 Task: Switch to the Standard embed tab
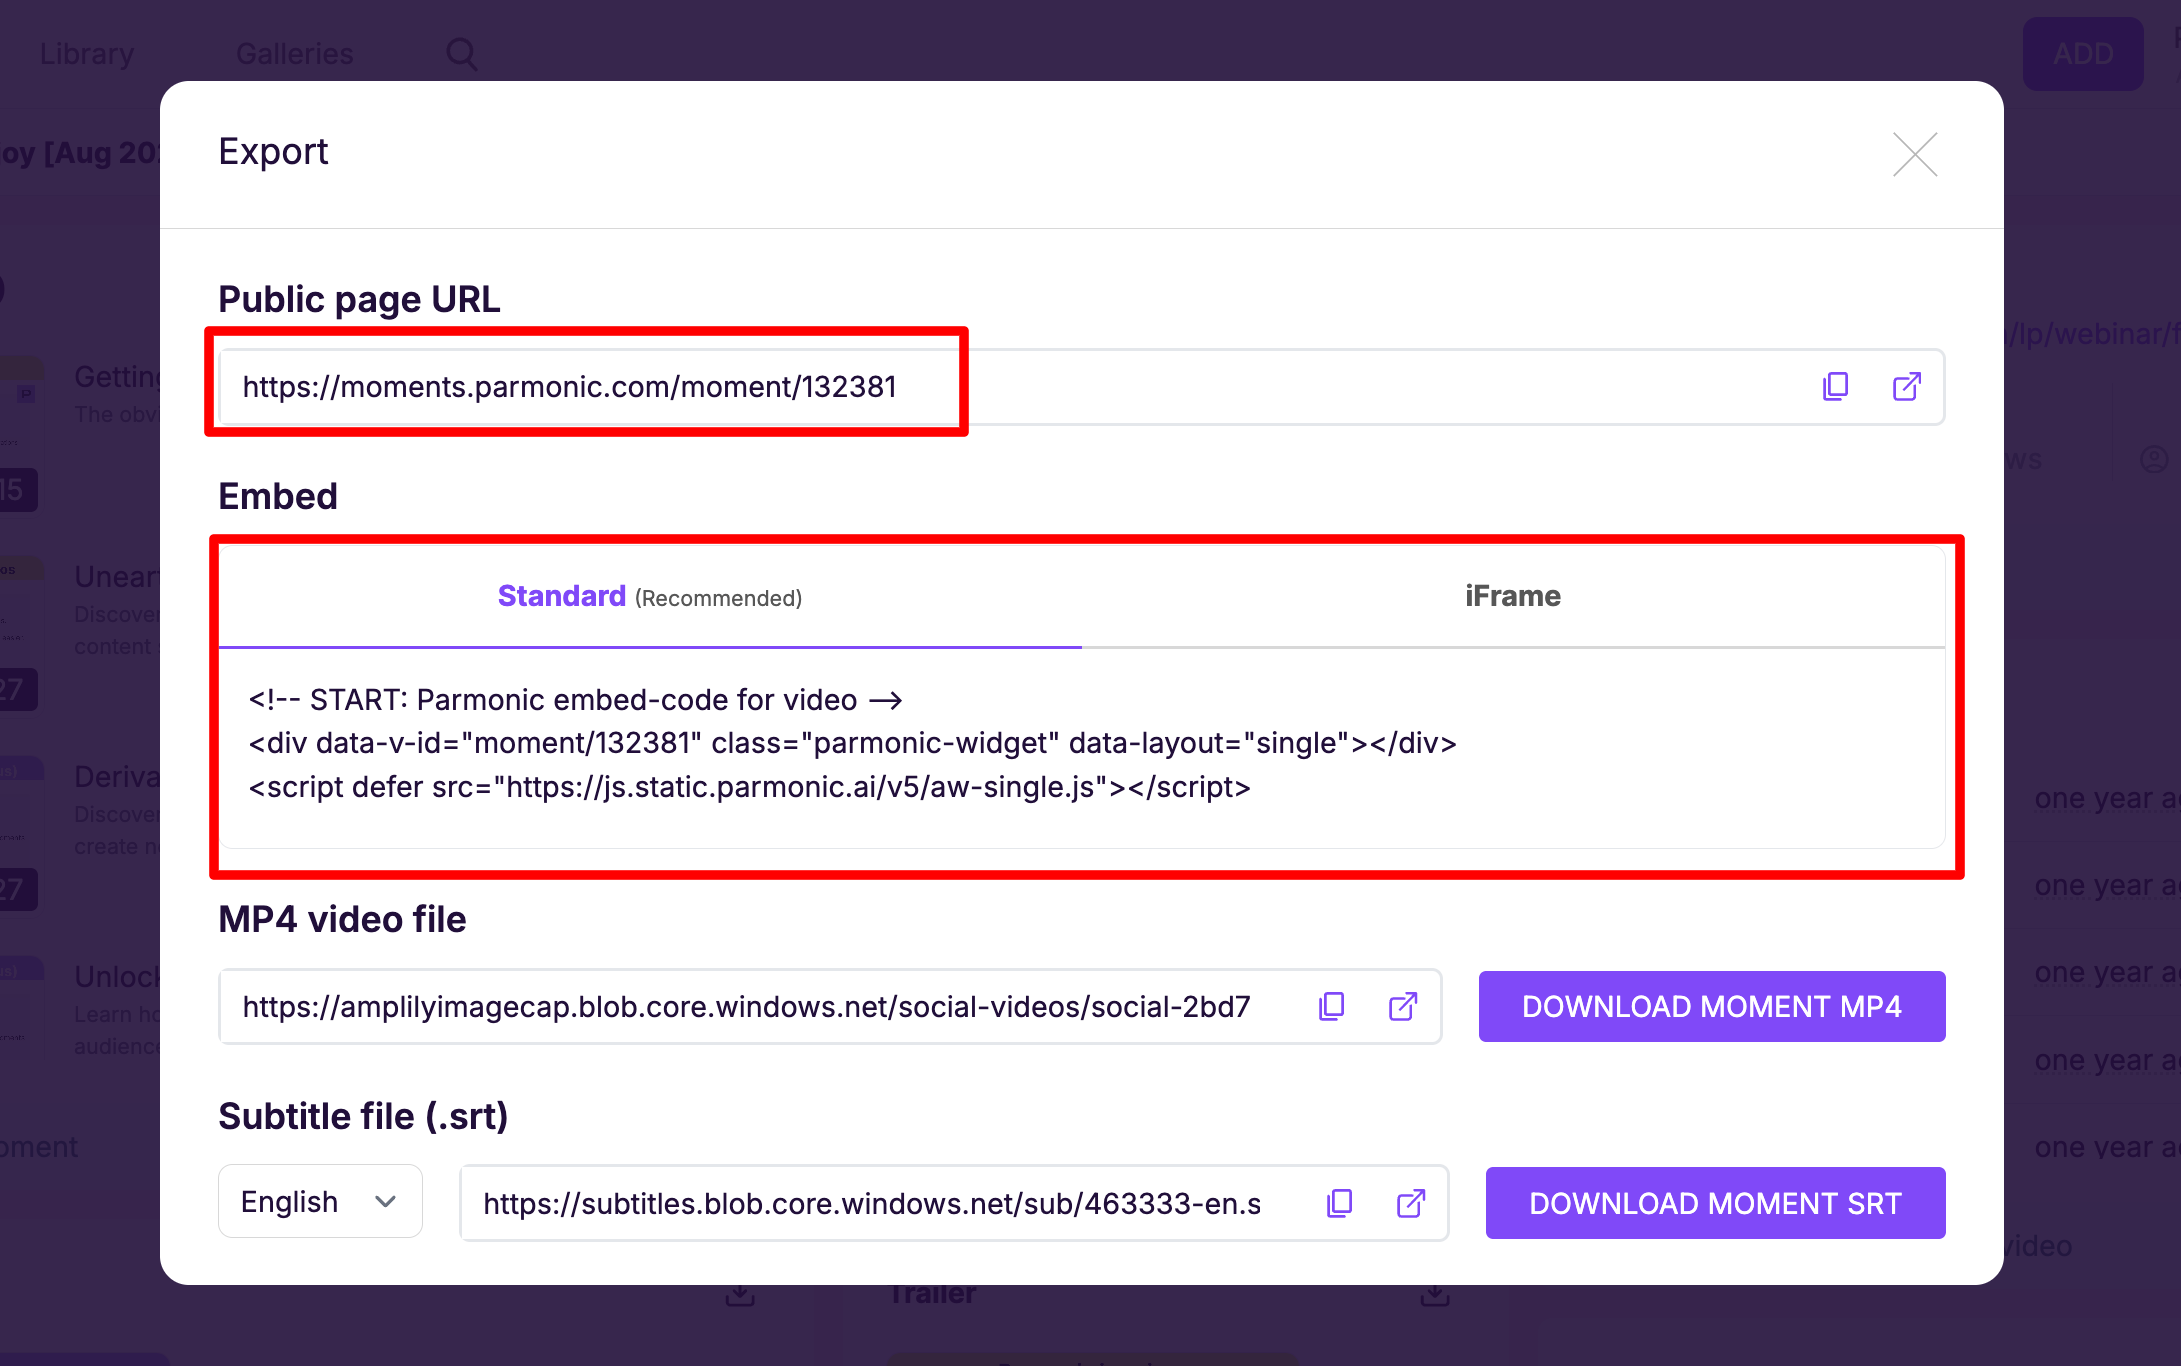650,597
